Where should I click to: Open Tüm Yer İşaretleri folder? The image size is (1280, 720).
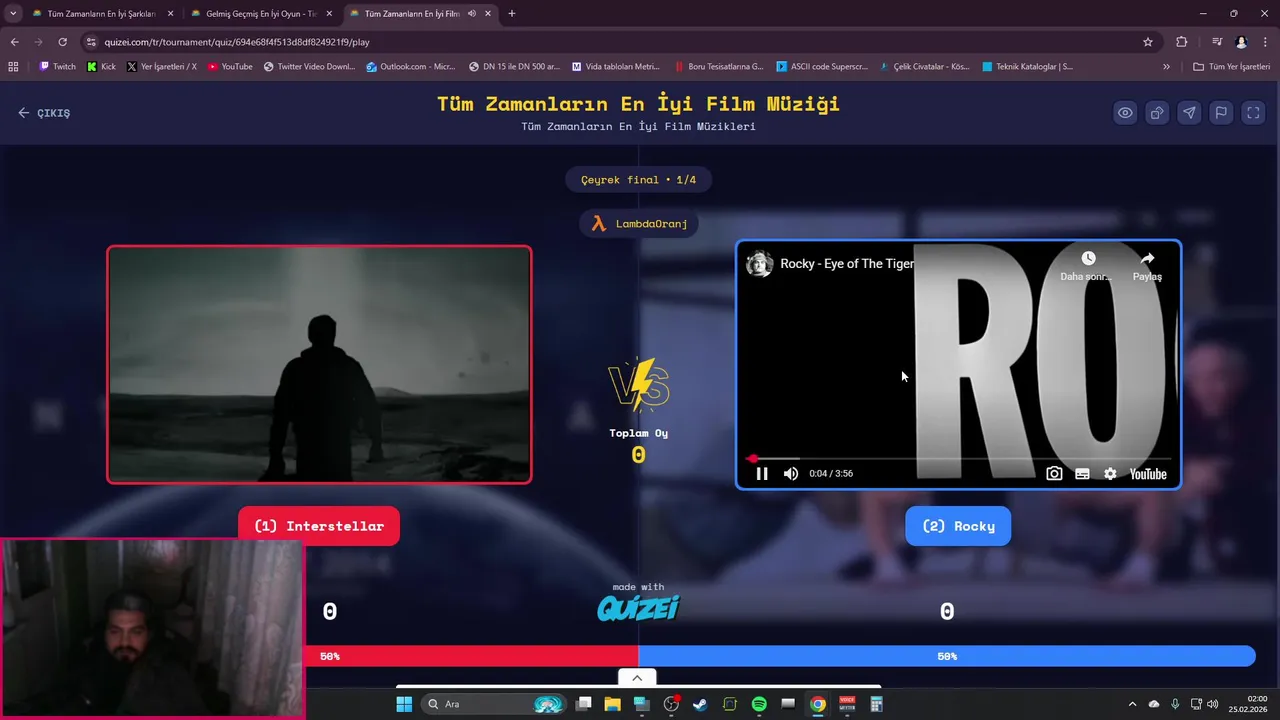(1232, 67)
